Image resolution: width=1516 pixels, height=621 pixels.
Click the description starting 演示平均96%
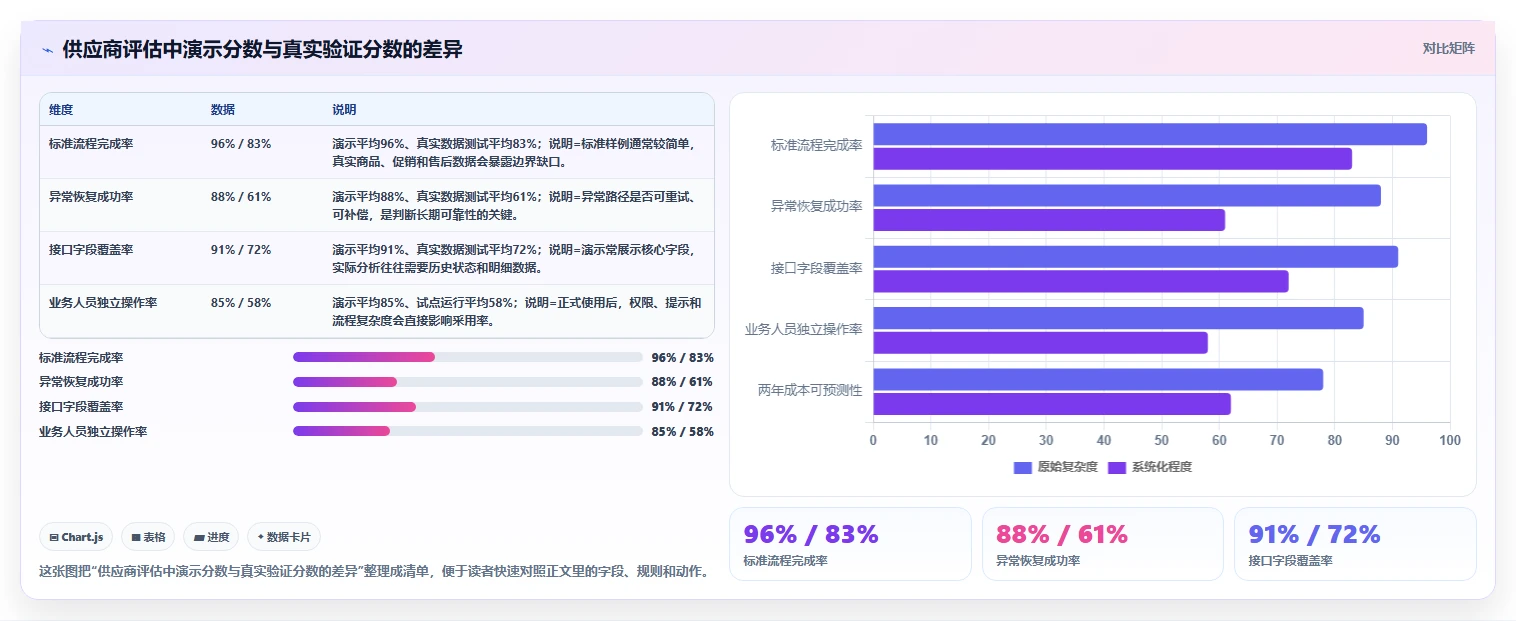tap(517, 153)
